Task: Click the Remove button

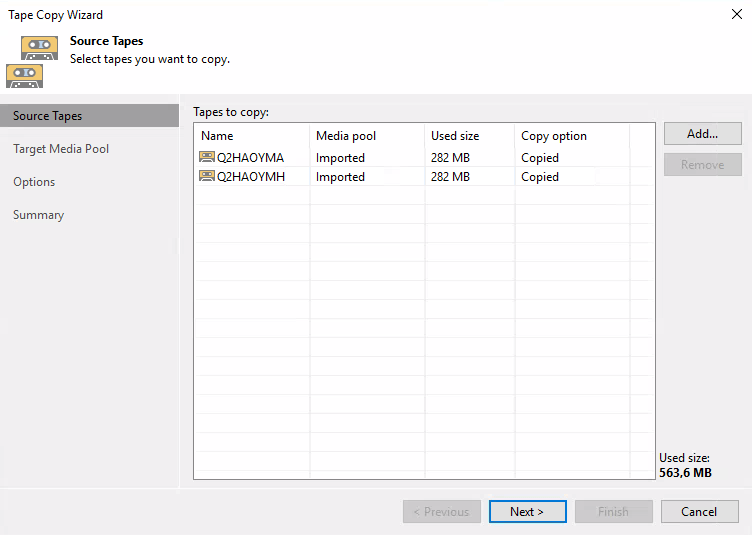Action: (x=703, y=164)
